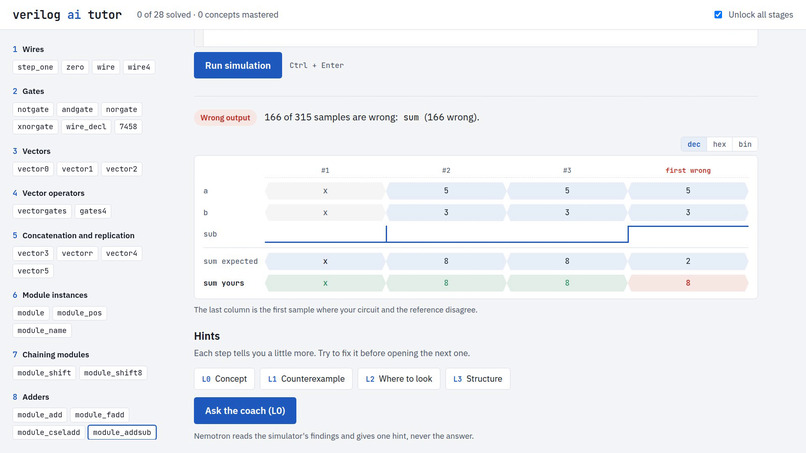Open the norgate problem
This screenshot has width=806, height=453.
[x=121, y=110]
